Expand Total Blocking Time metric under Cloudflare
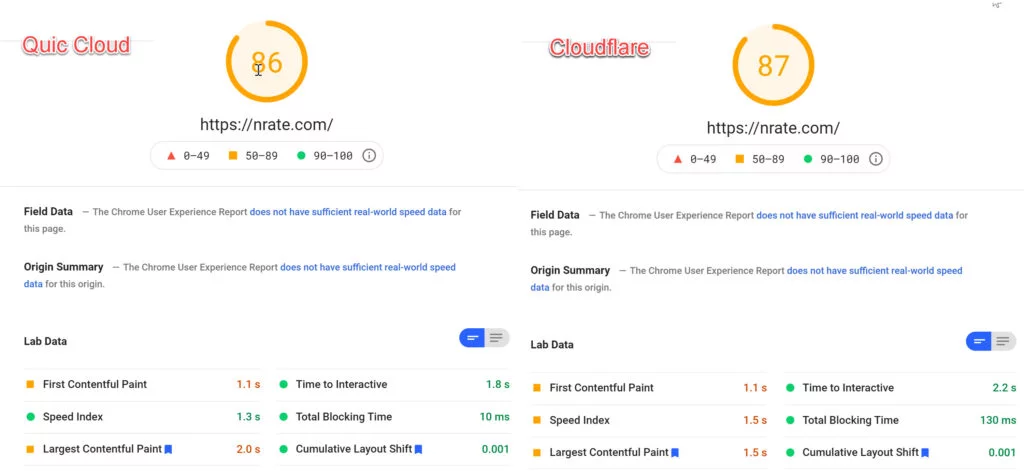The height and width of the screenshot is (471, 1024). click(901, 420)
